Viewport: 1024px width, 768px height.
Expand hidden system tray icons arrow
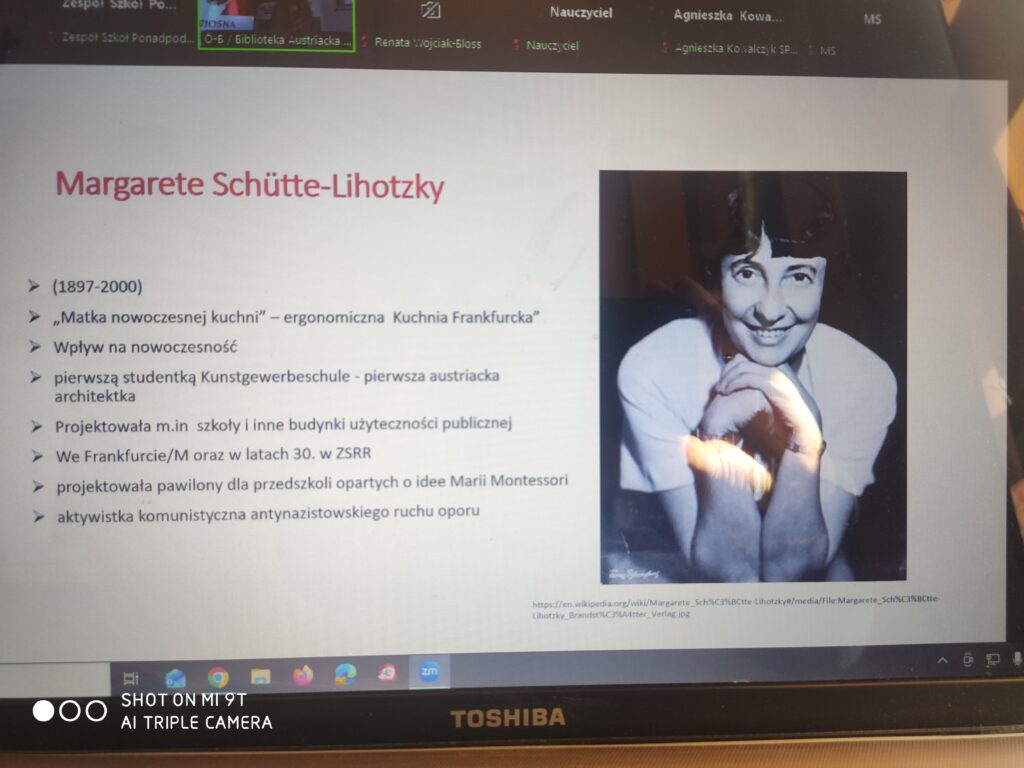[942, 661]
